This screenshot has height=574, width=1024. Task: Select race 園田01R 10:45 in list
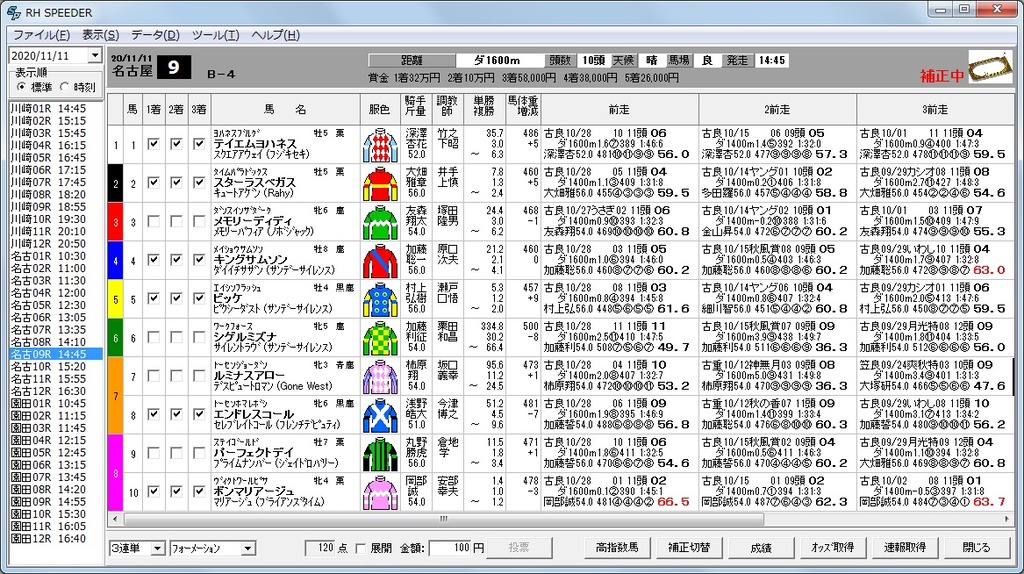56,403
